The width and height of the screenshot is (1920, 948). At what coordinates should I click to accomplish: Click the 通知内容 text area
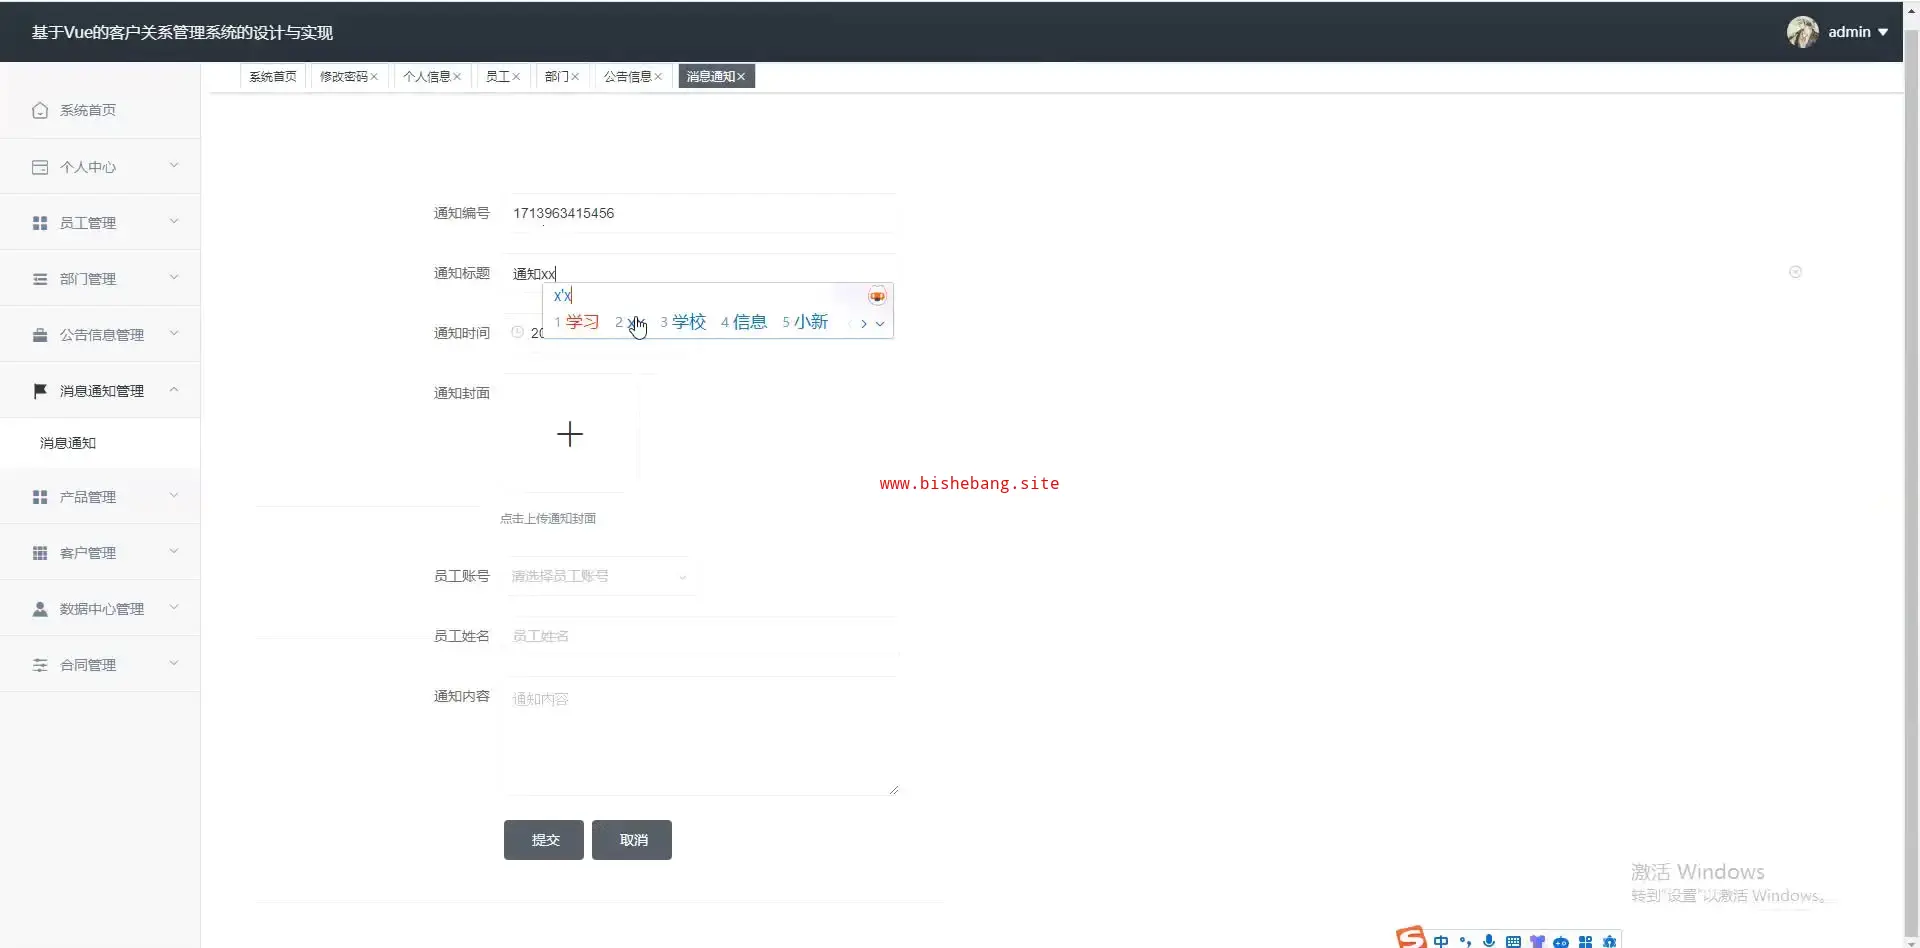[702, 736]
